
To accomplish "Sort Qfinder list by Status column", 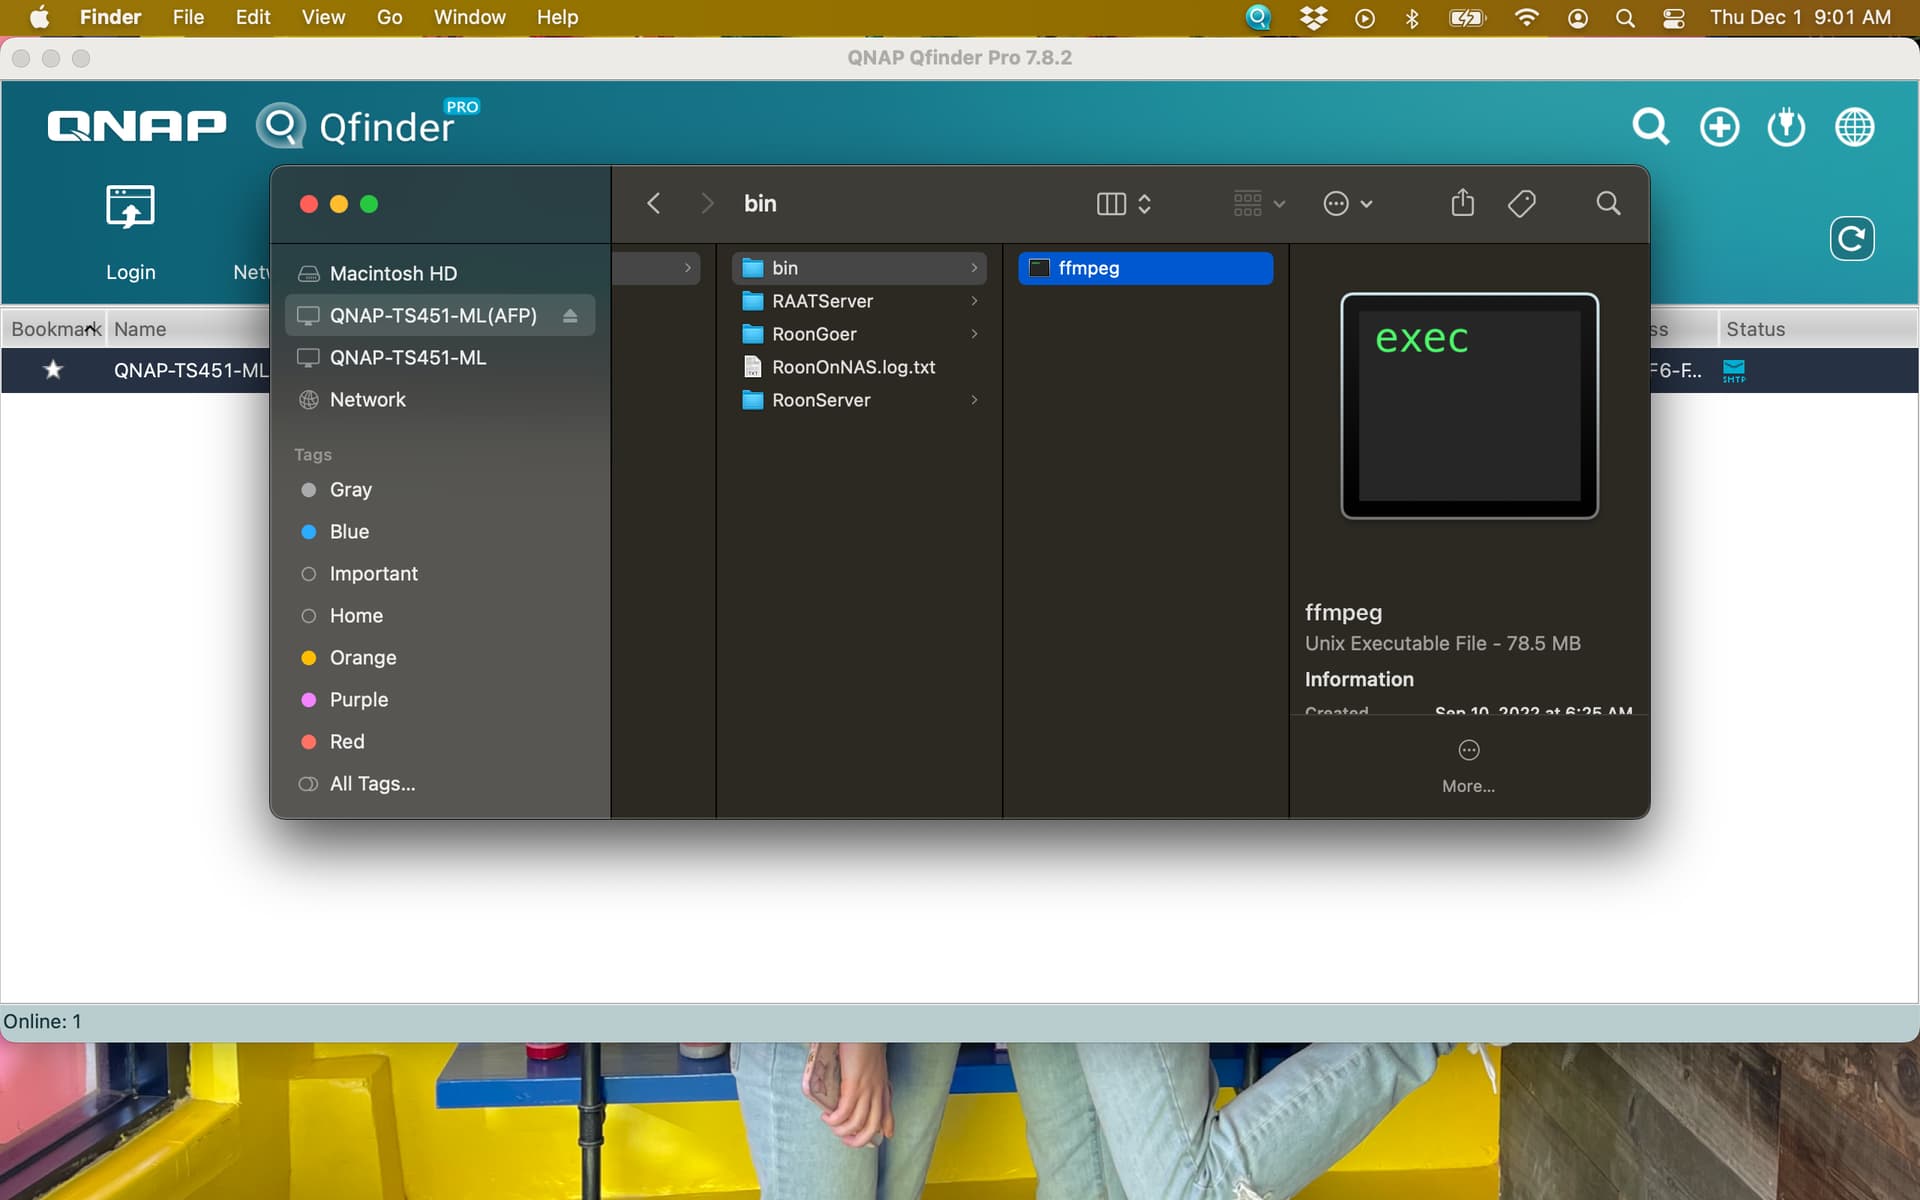I will tap(1755, 329).
